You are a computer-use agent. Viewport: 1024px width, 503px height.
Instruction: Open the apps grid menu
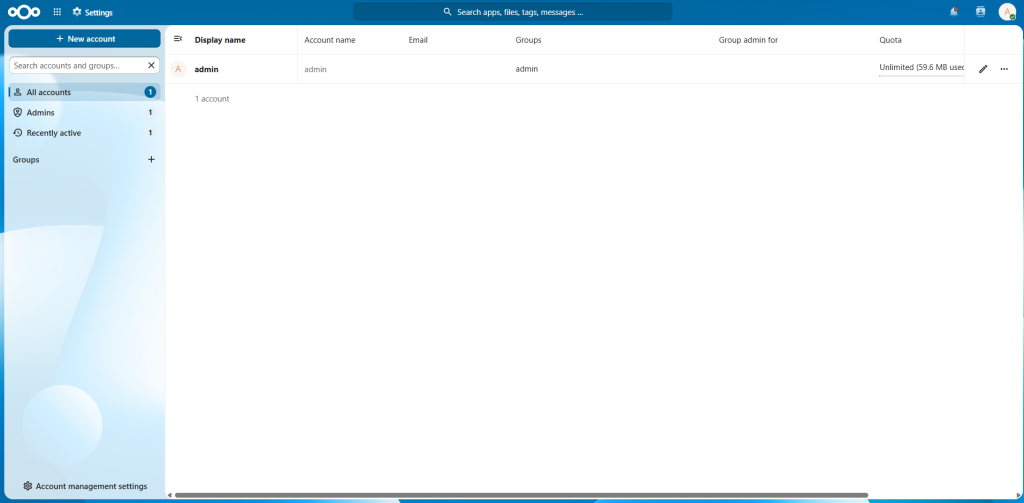point(57,12)
